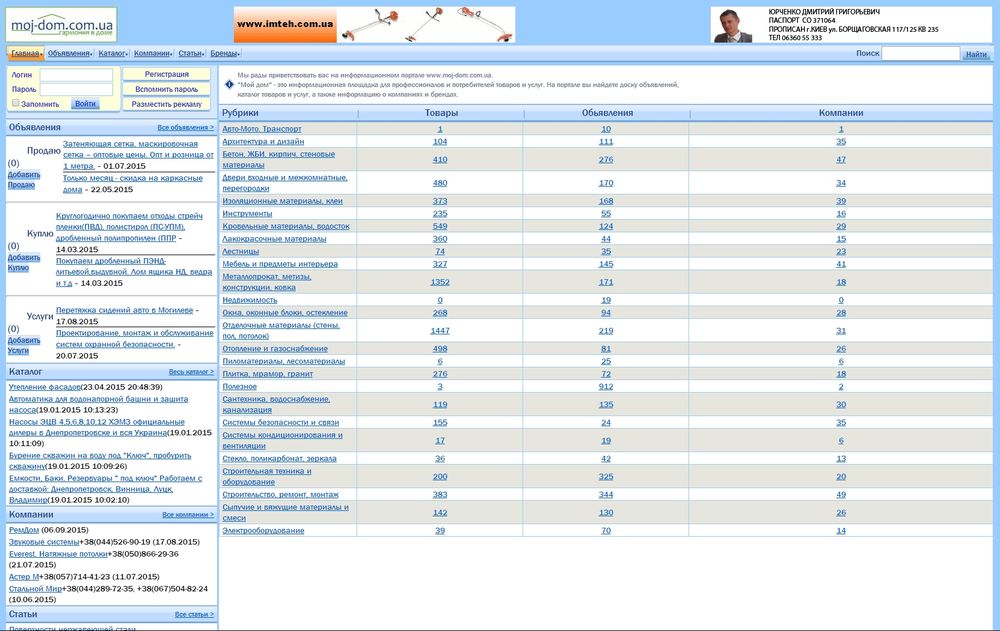Click ads count 344 for Строительство, ремонт
The width and height of the screenshot is (1000, 631).
click(606, 494)
